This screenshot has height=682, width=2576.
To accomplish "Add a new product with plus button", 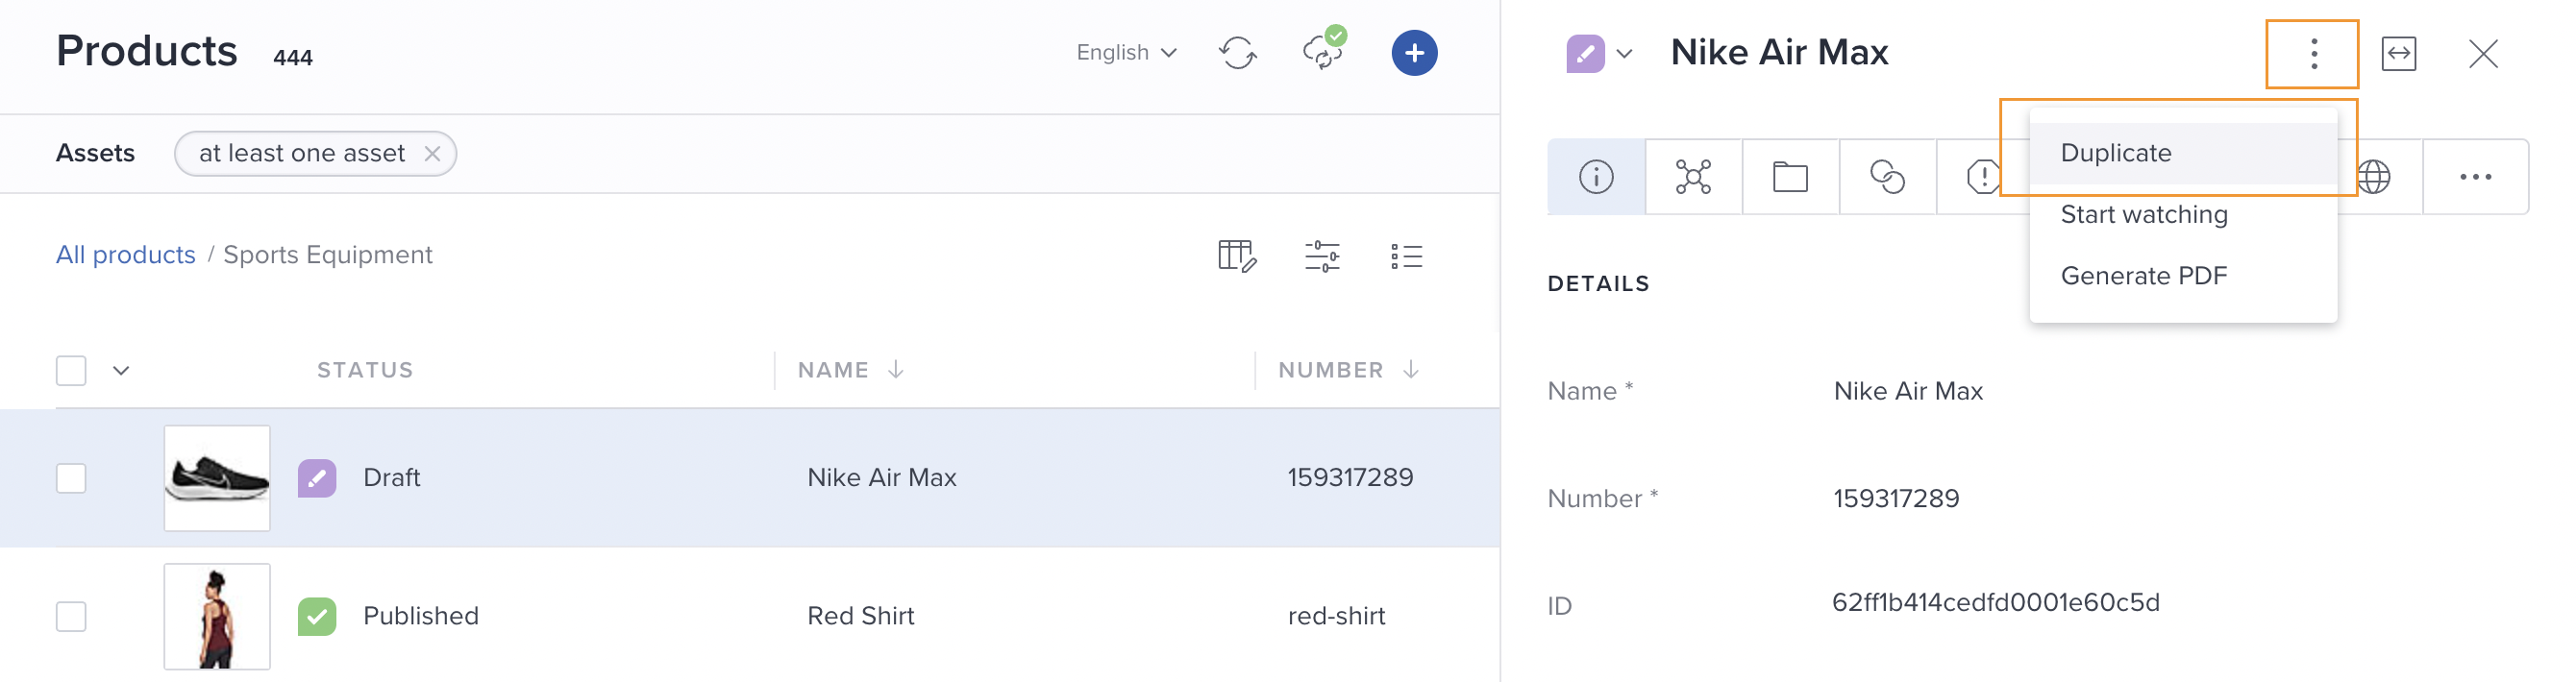I will (x=1414, y=53).
